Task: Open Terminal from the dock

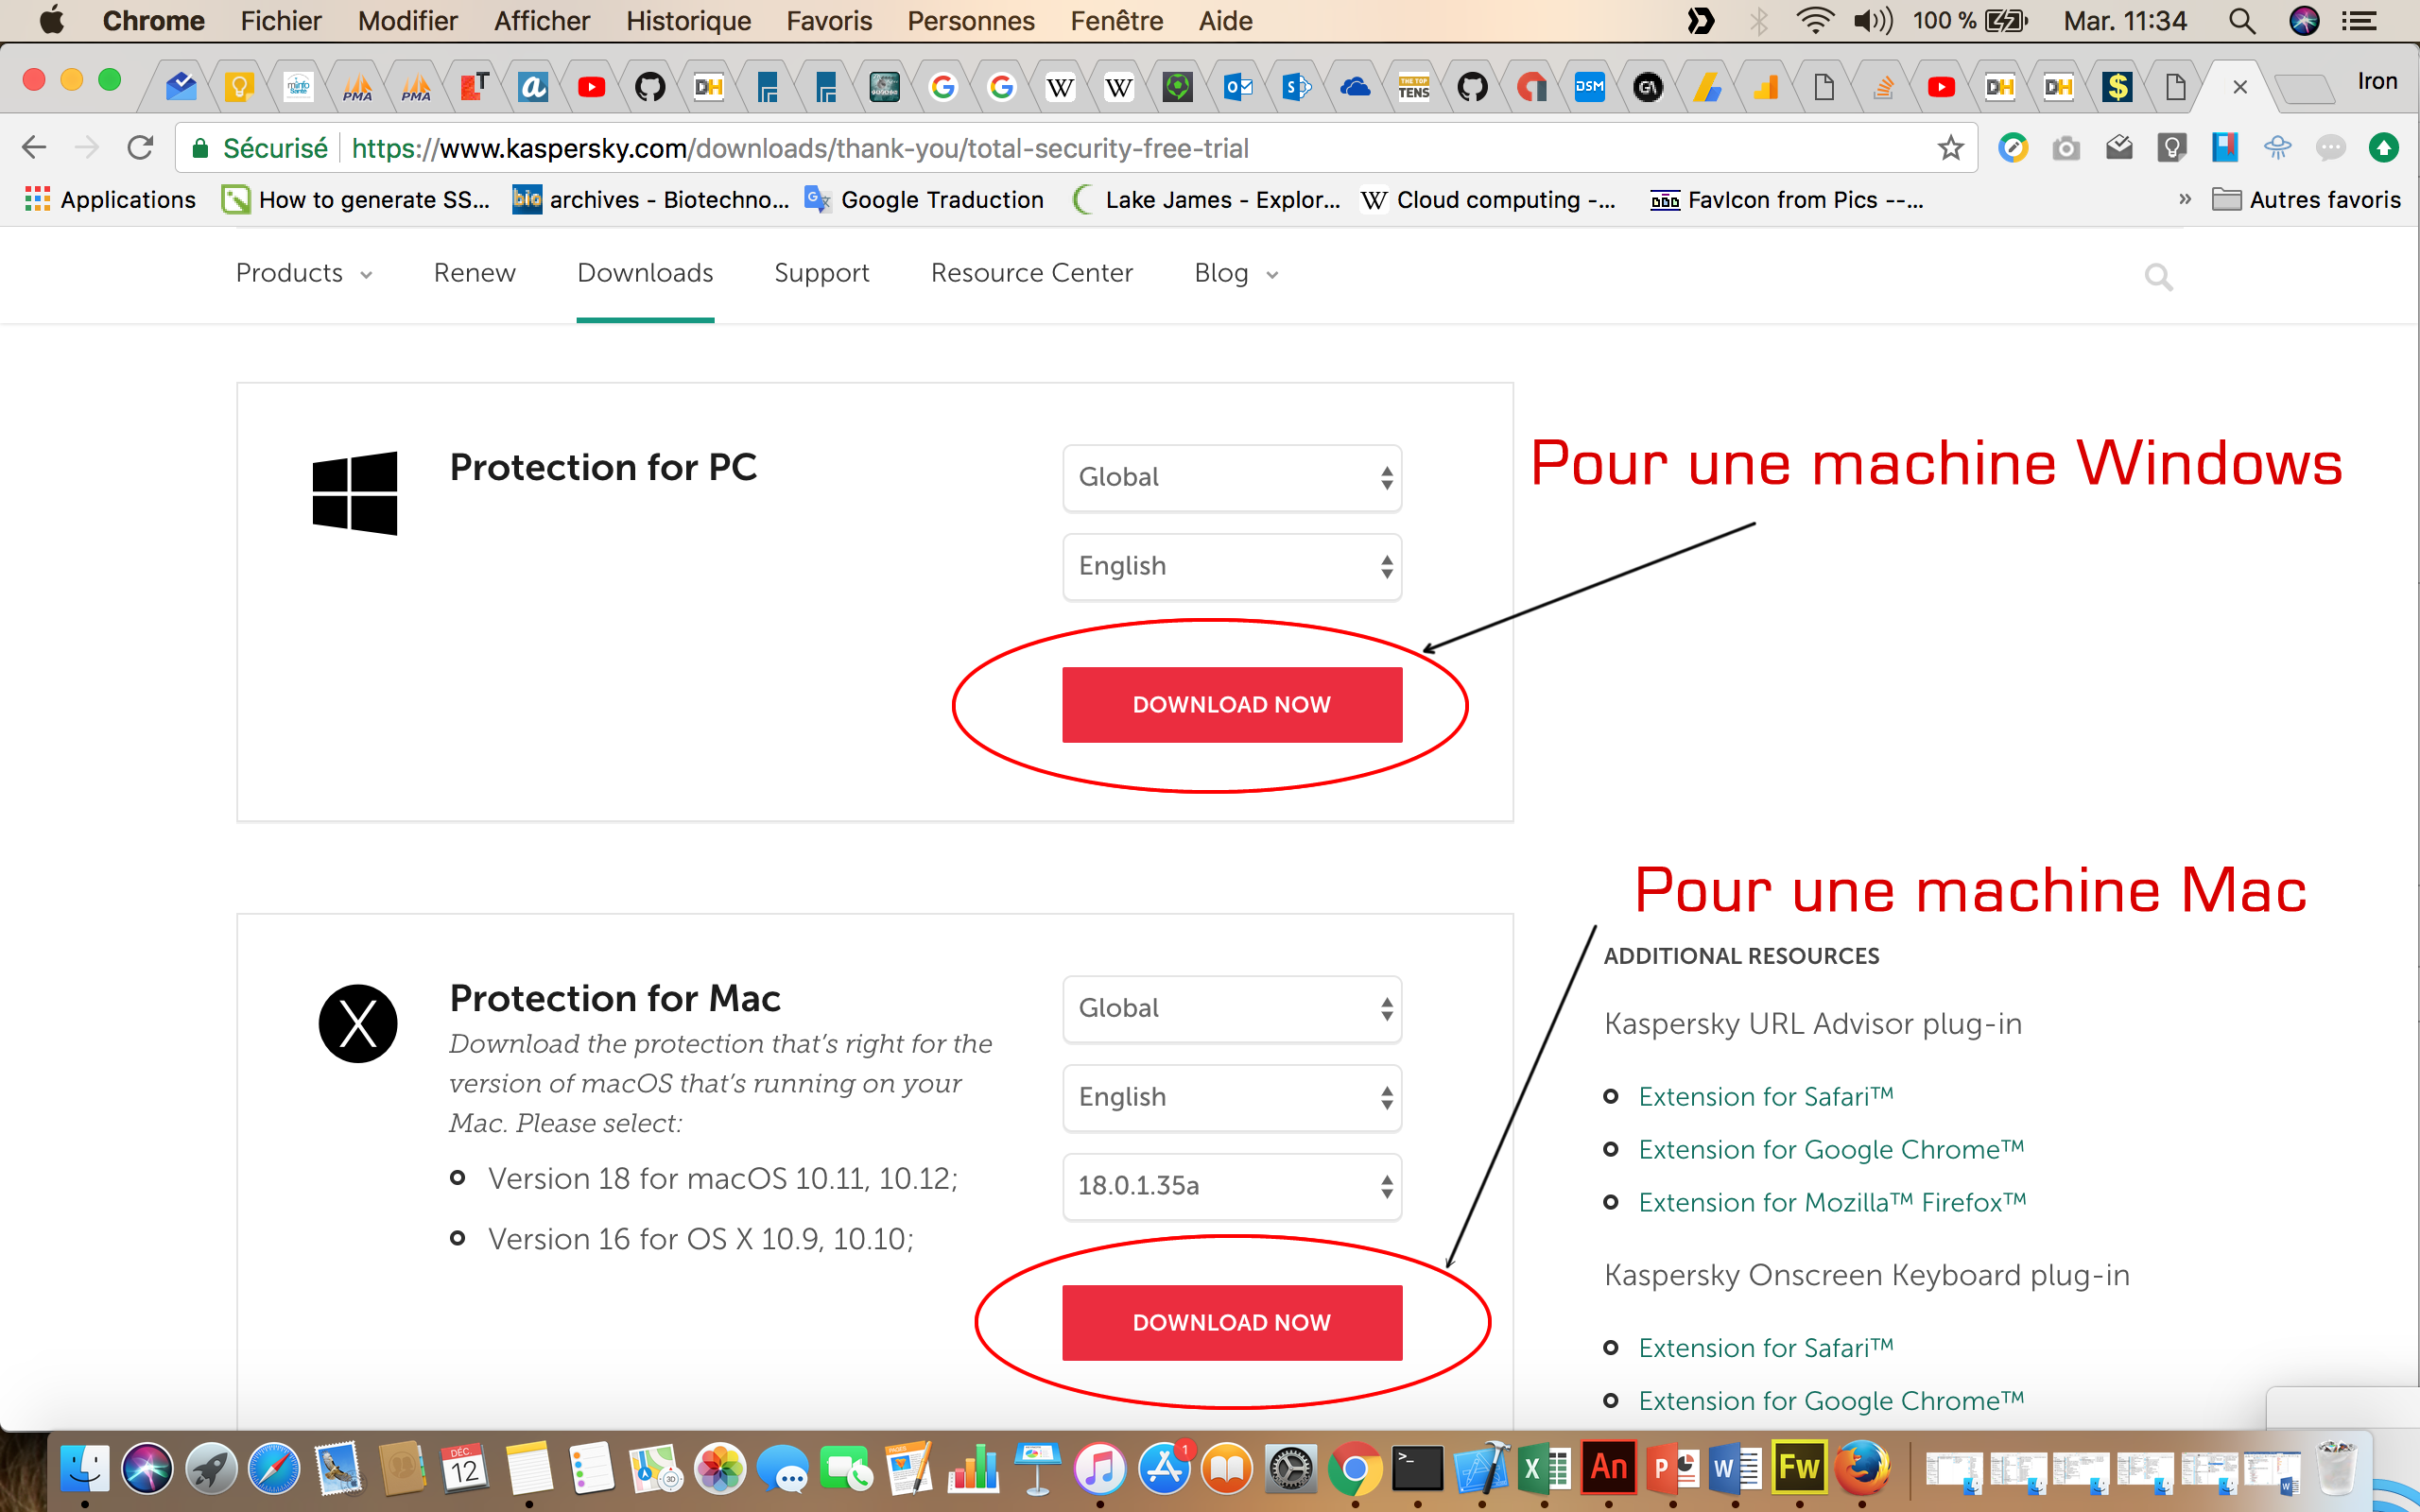Action: tap(1417, 1468)
